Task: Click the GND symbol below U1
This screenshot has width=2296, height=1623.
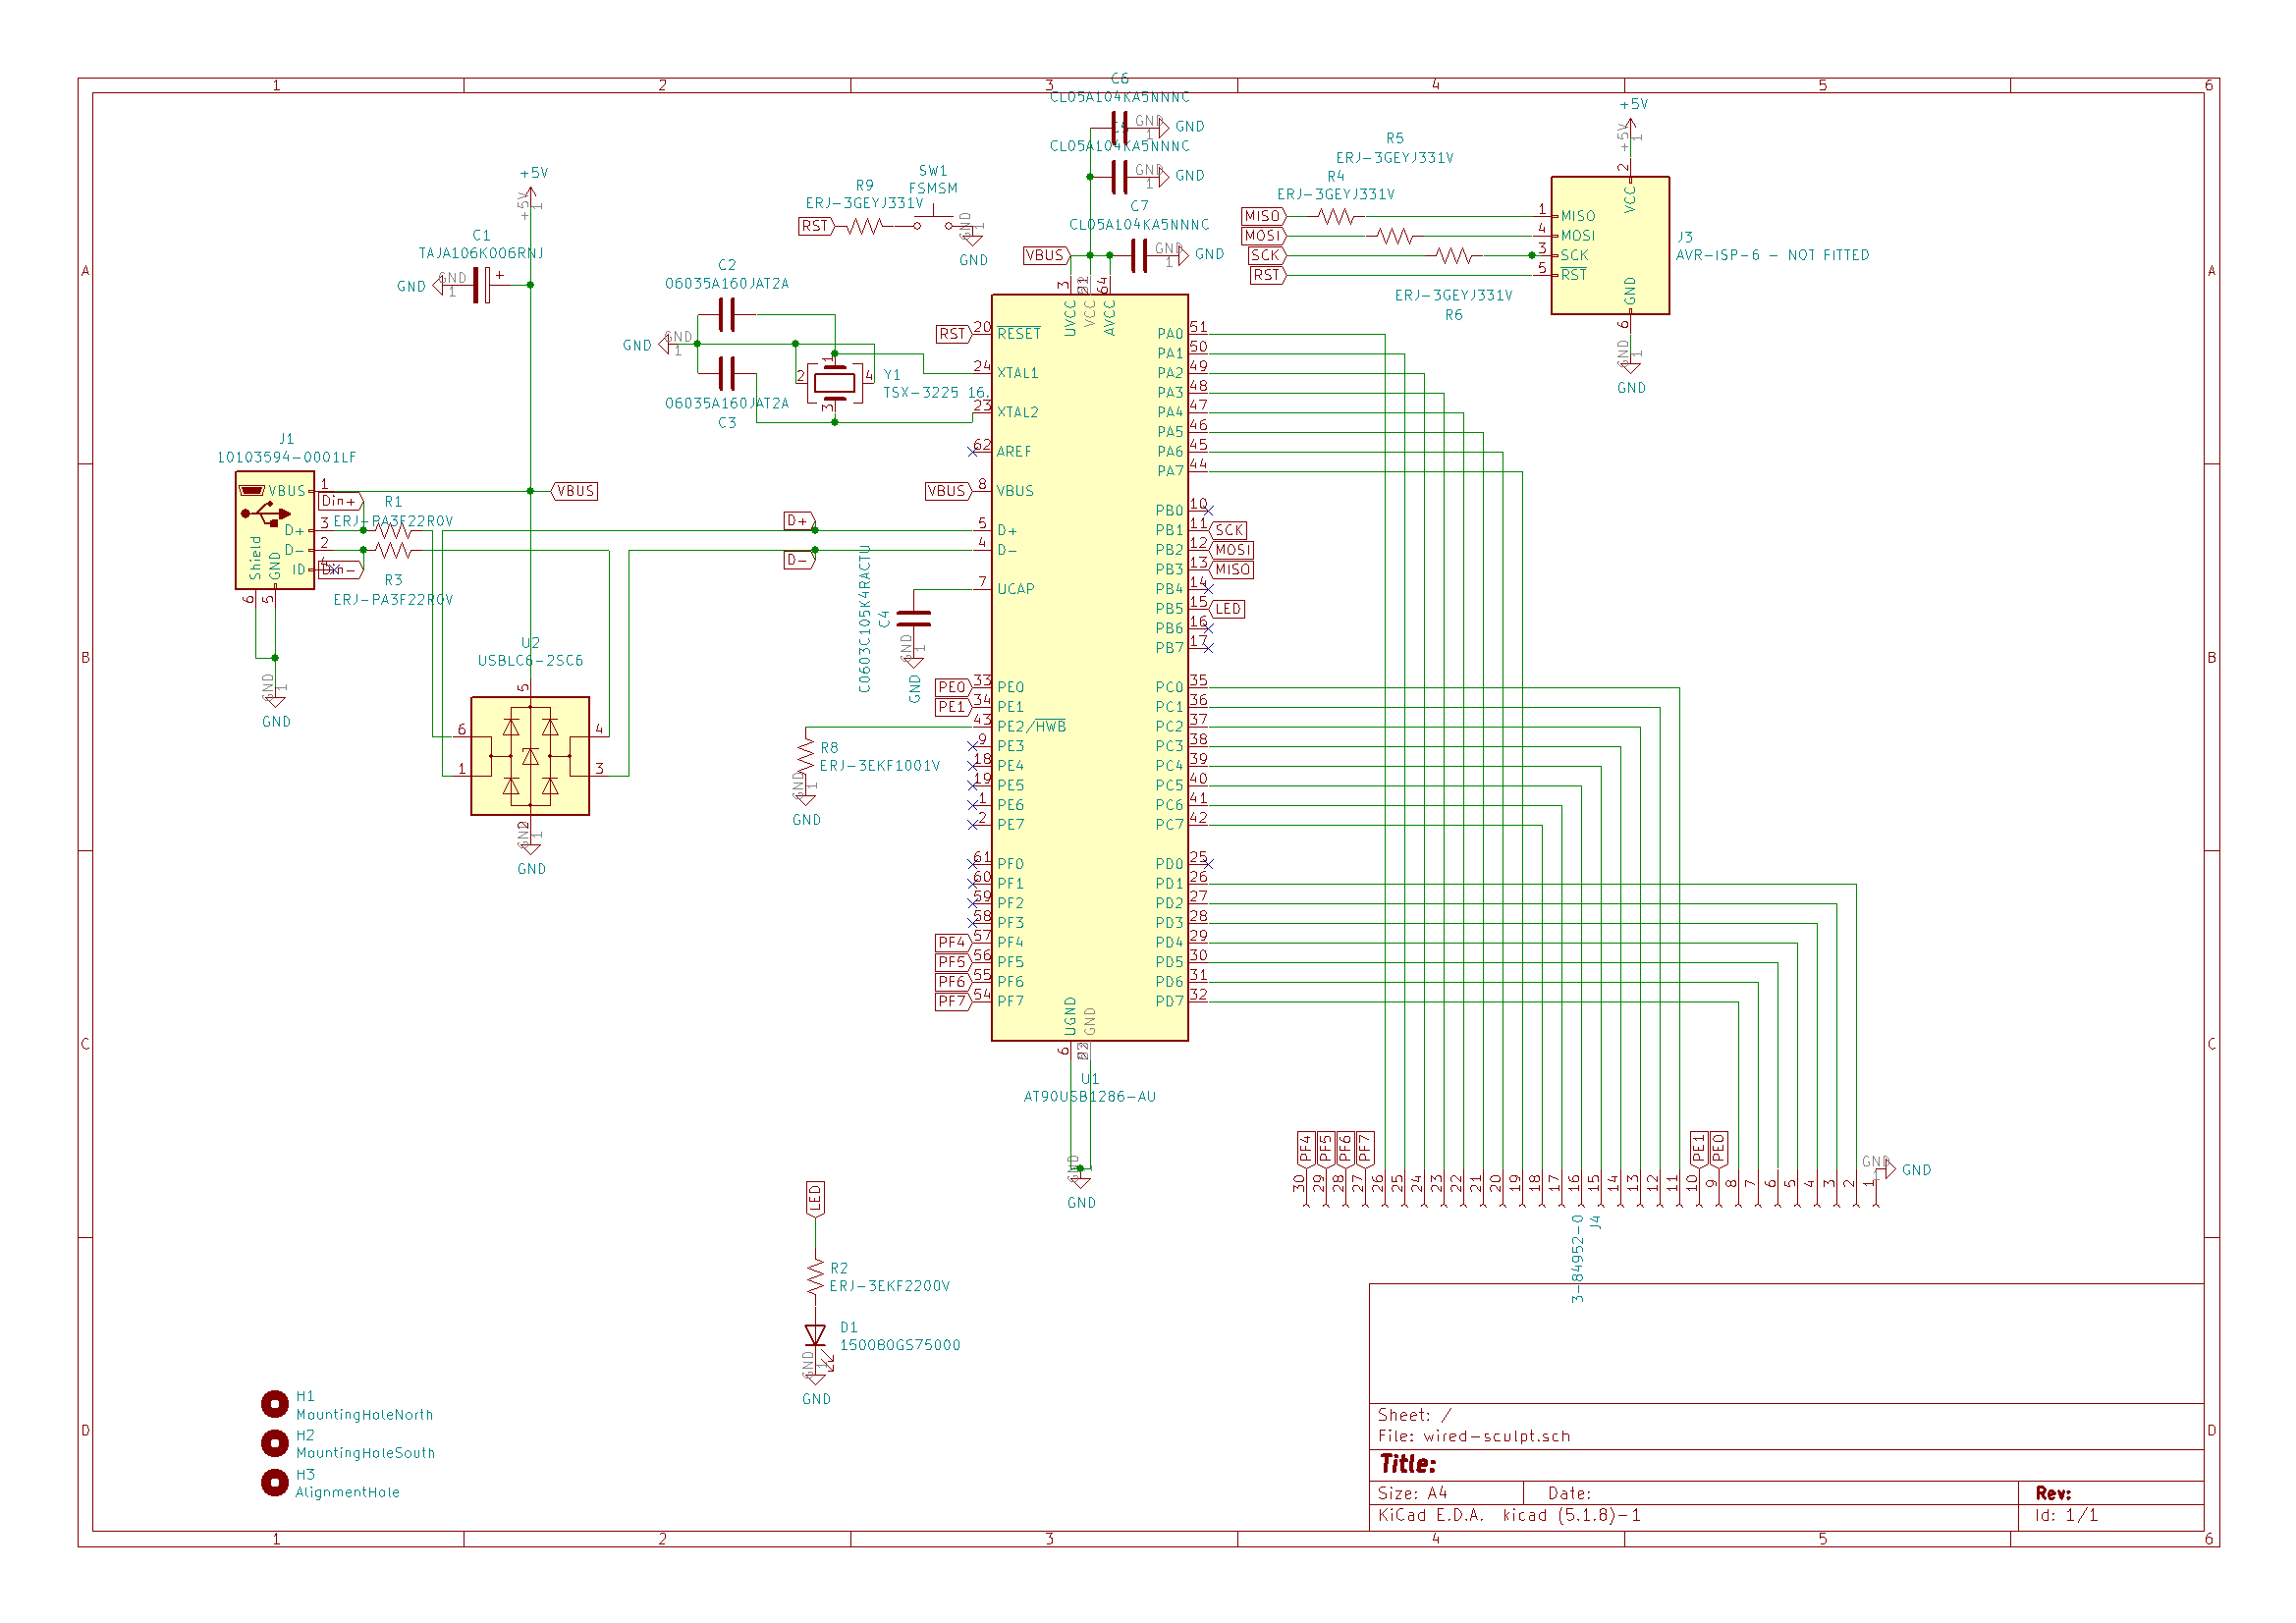Action: tap(1080, 1183)
